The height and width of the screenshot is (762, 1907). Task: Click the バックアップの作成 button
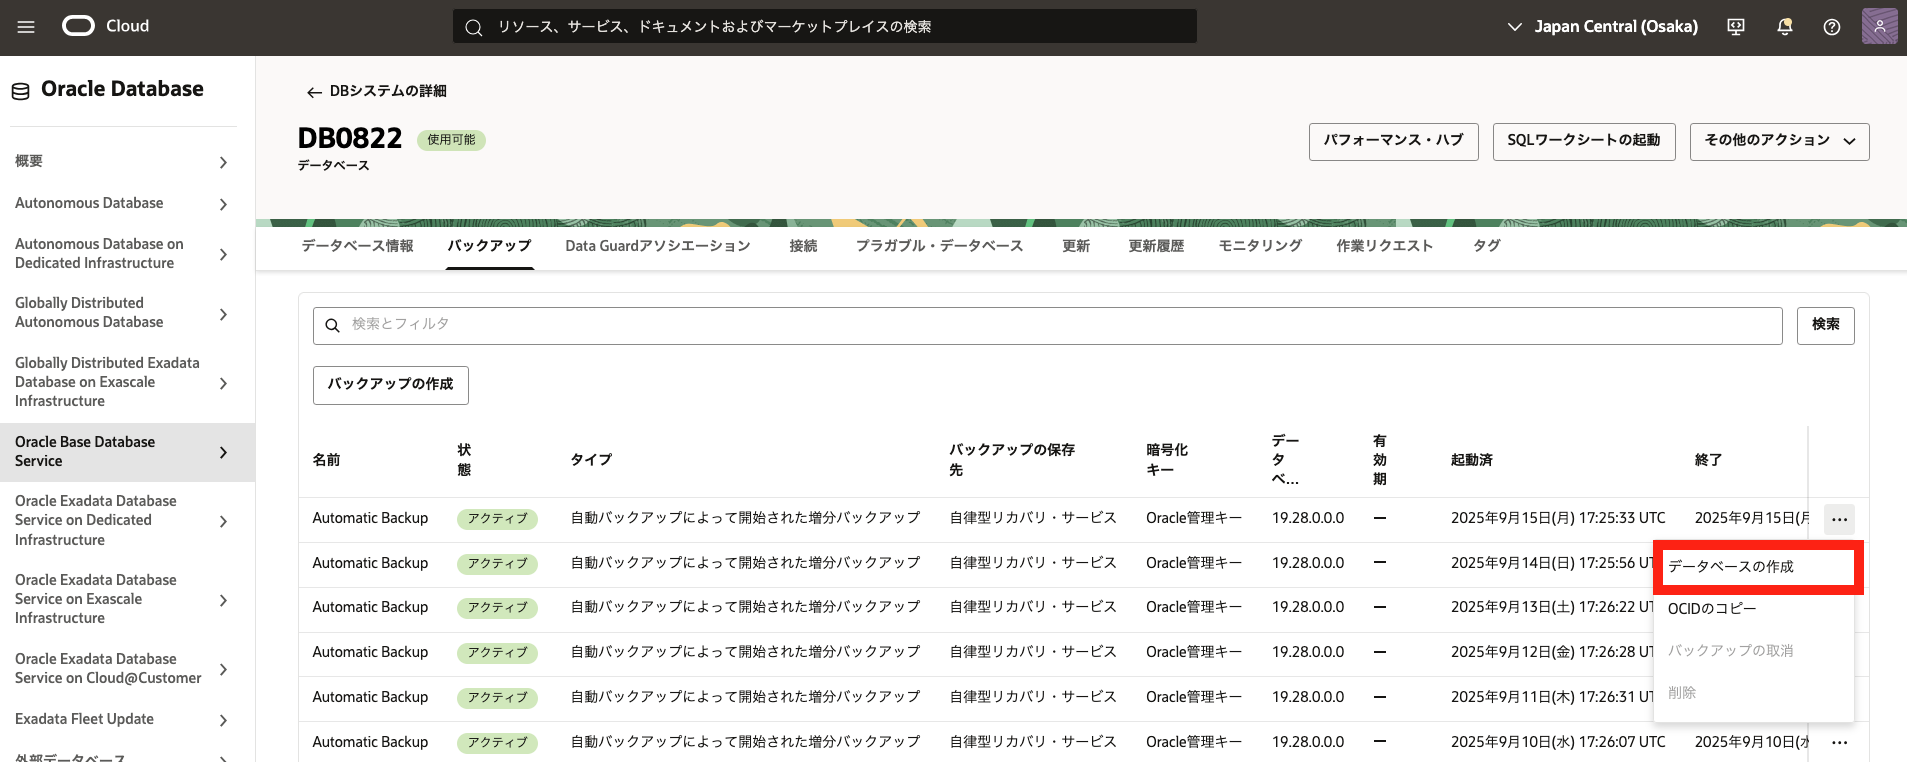pos(390,385)
